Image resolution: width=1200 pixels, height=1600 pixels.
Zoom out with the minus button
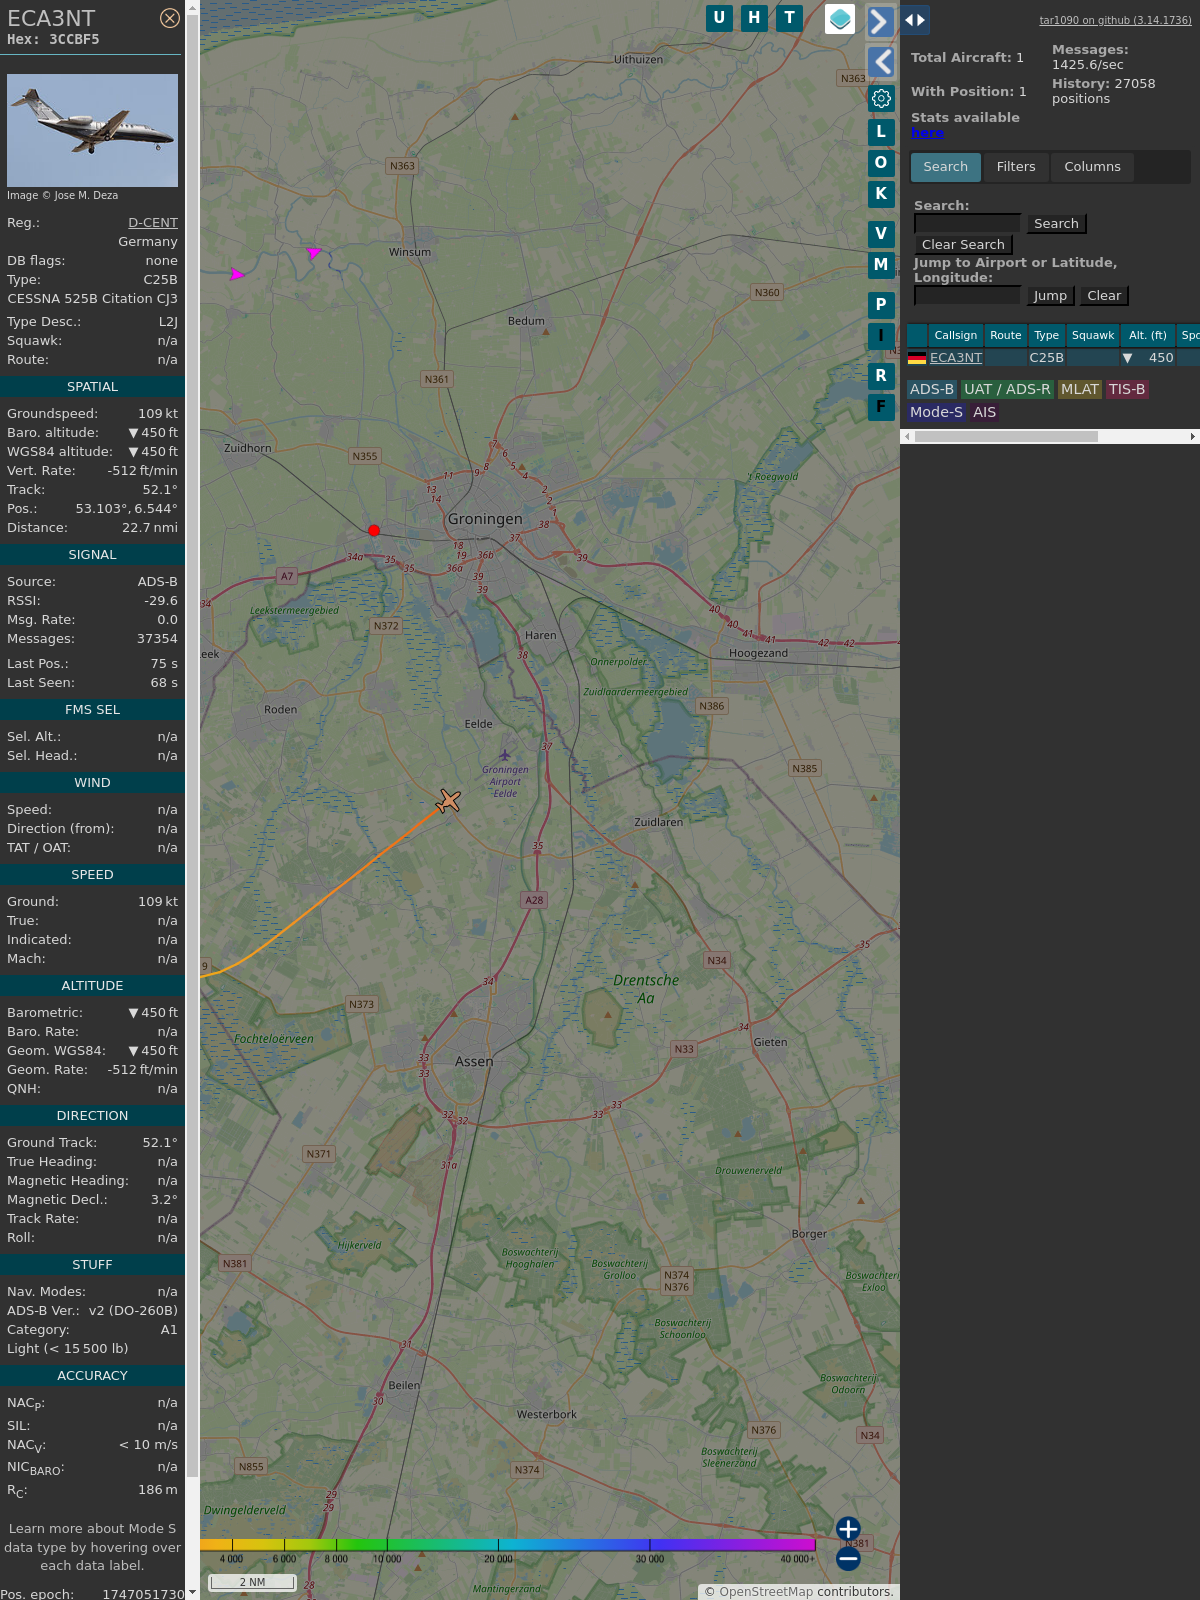pos(848,1558)
